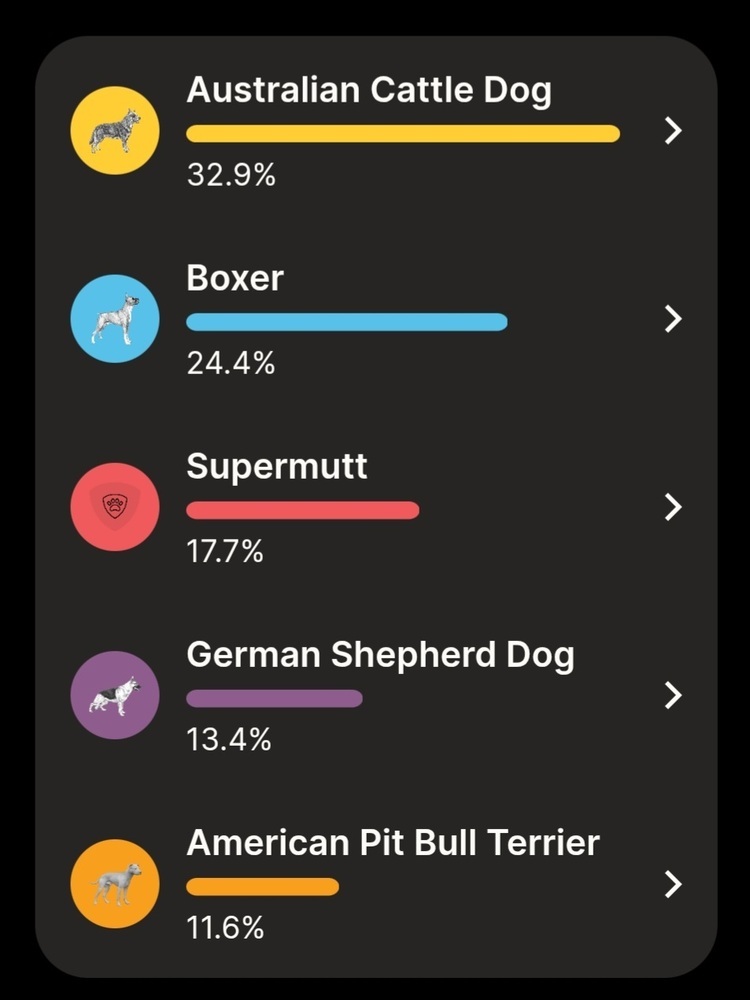Select the Boxer breed name

tap(235, 278)
